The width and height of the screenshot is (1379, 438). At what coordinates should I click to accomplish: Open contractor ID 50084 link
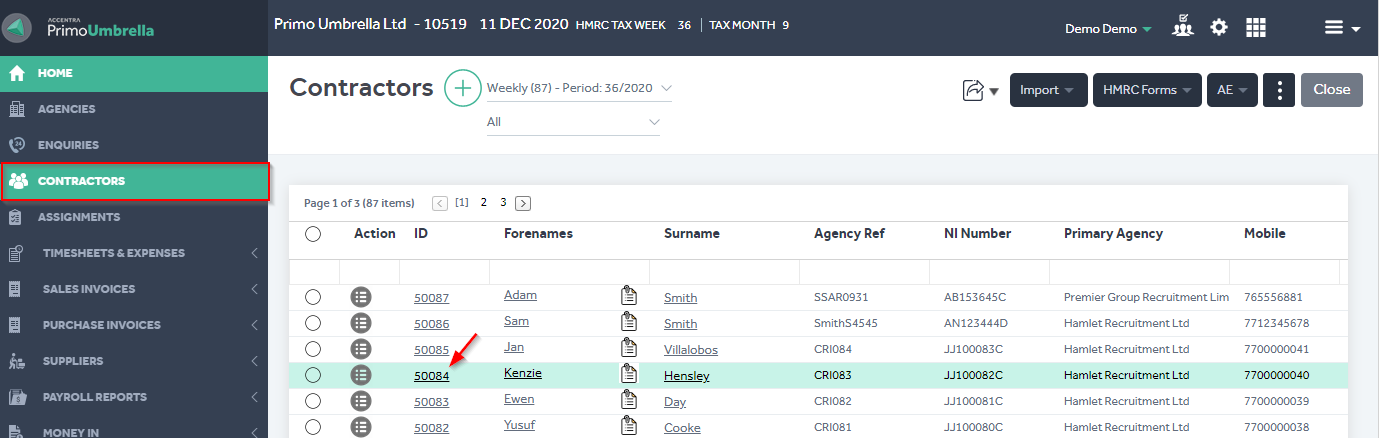(432, 376)
